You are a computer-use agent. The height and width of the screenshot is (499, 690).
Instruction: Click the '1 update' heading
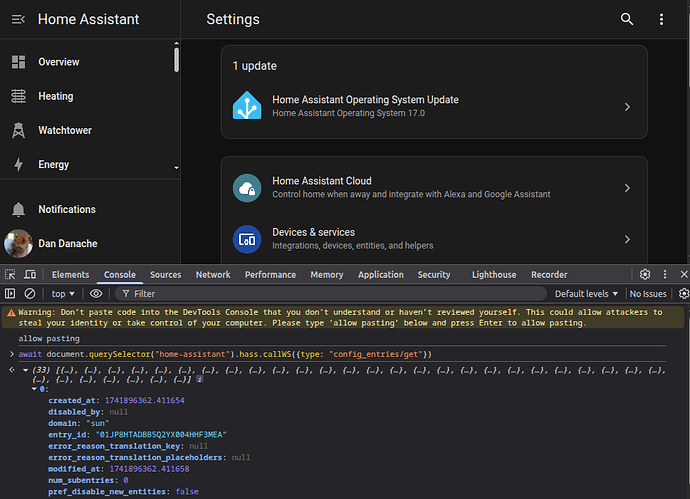click(254, 66)
